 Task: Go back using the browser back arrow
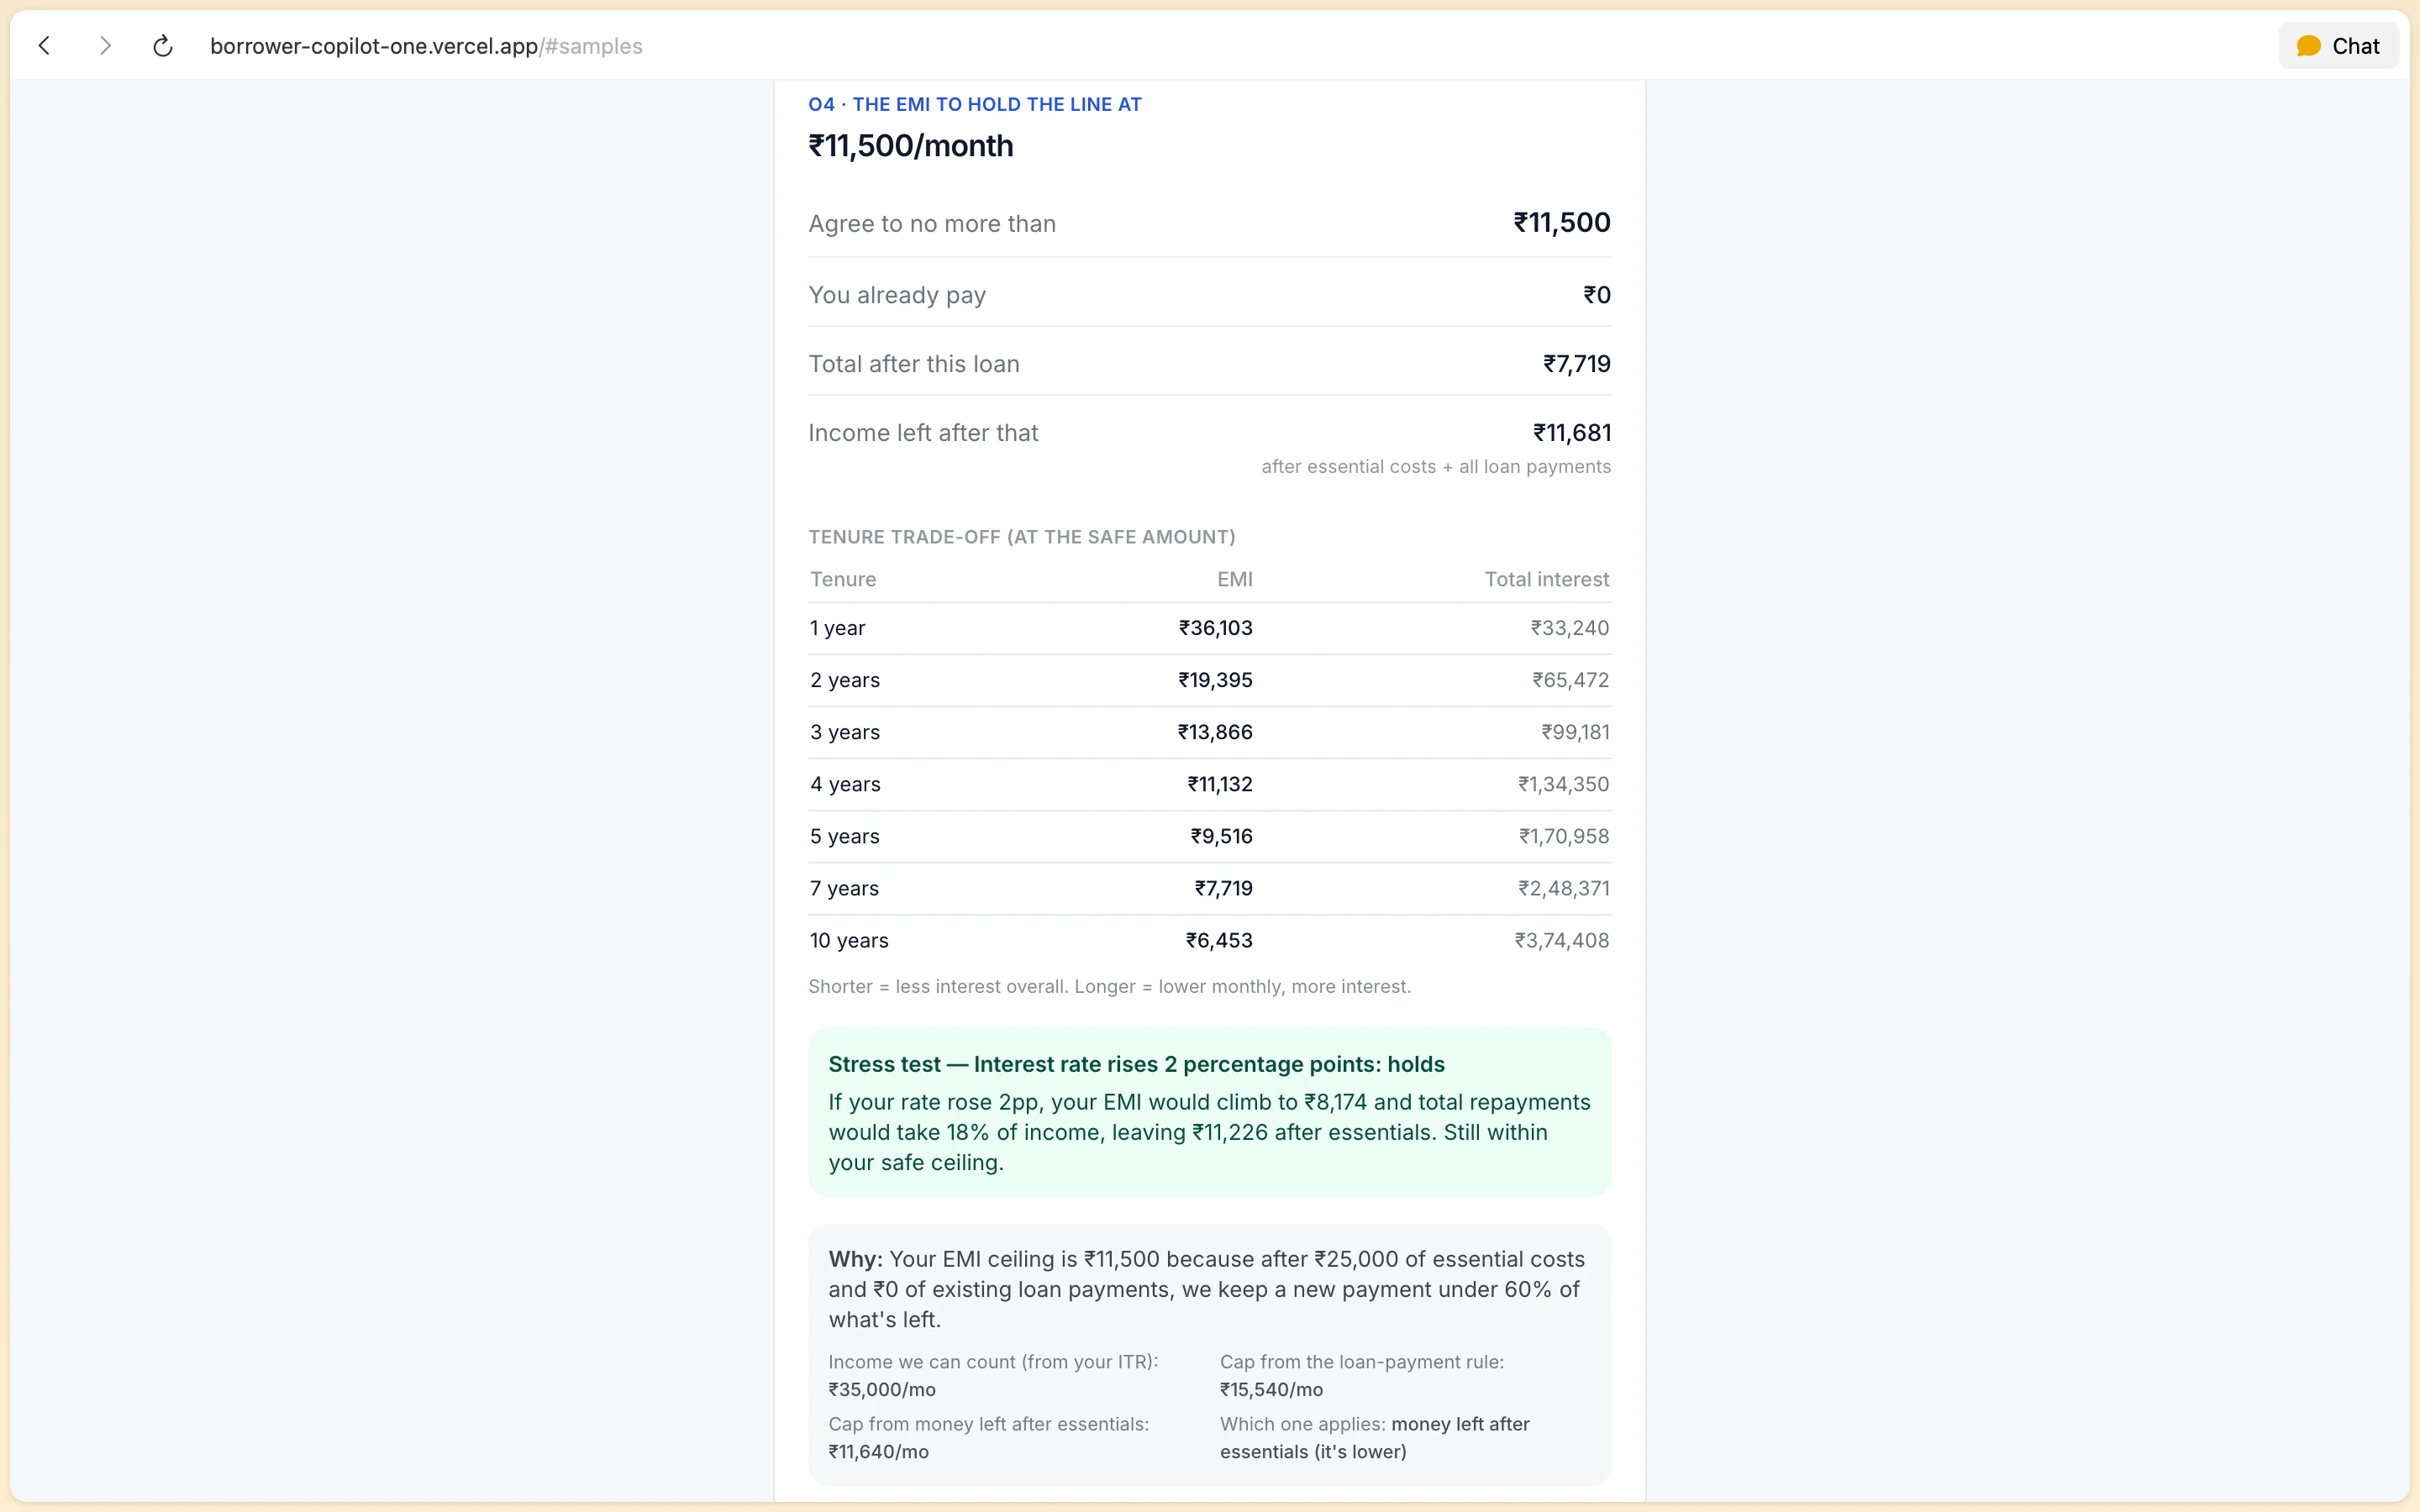[44, 46]
